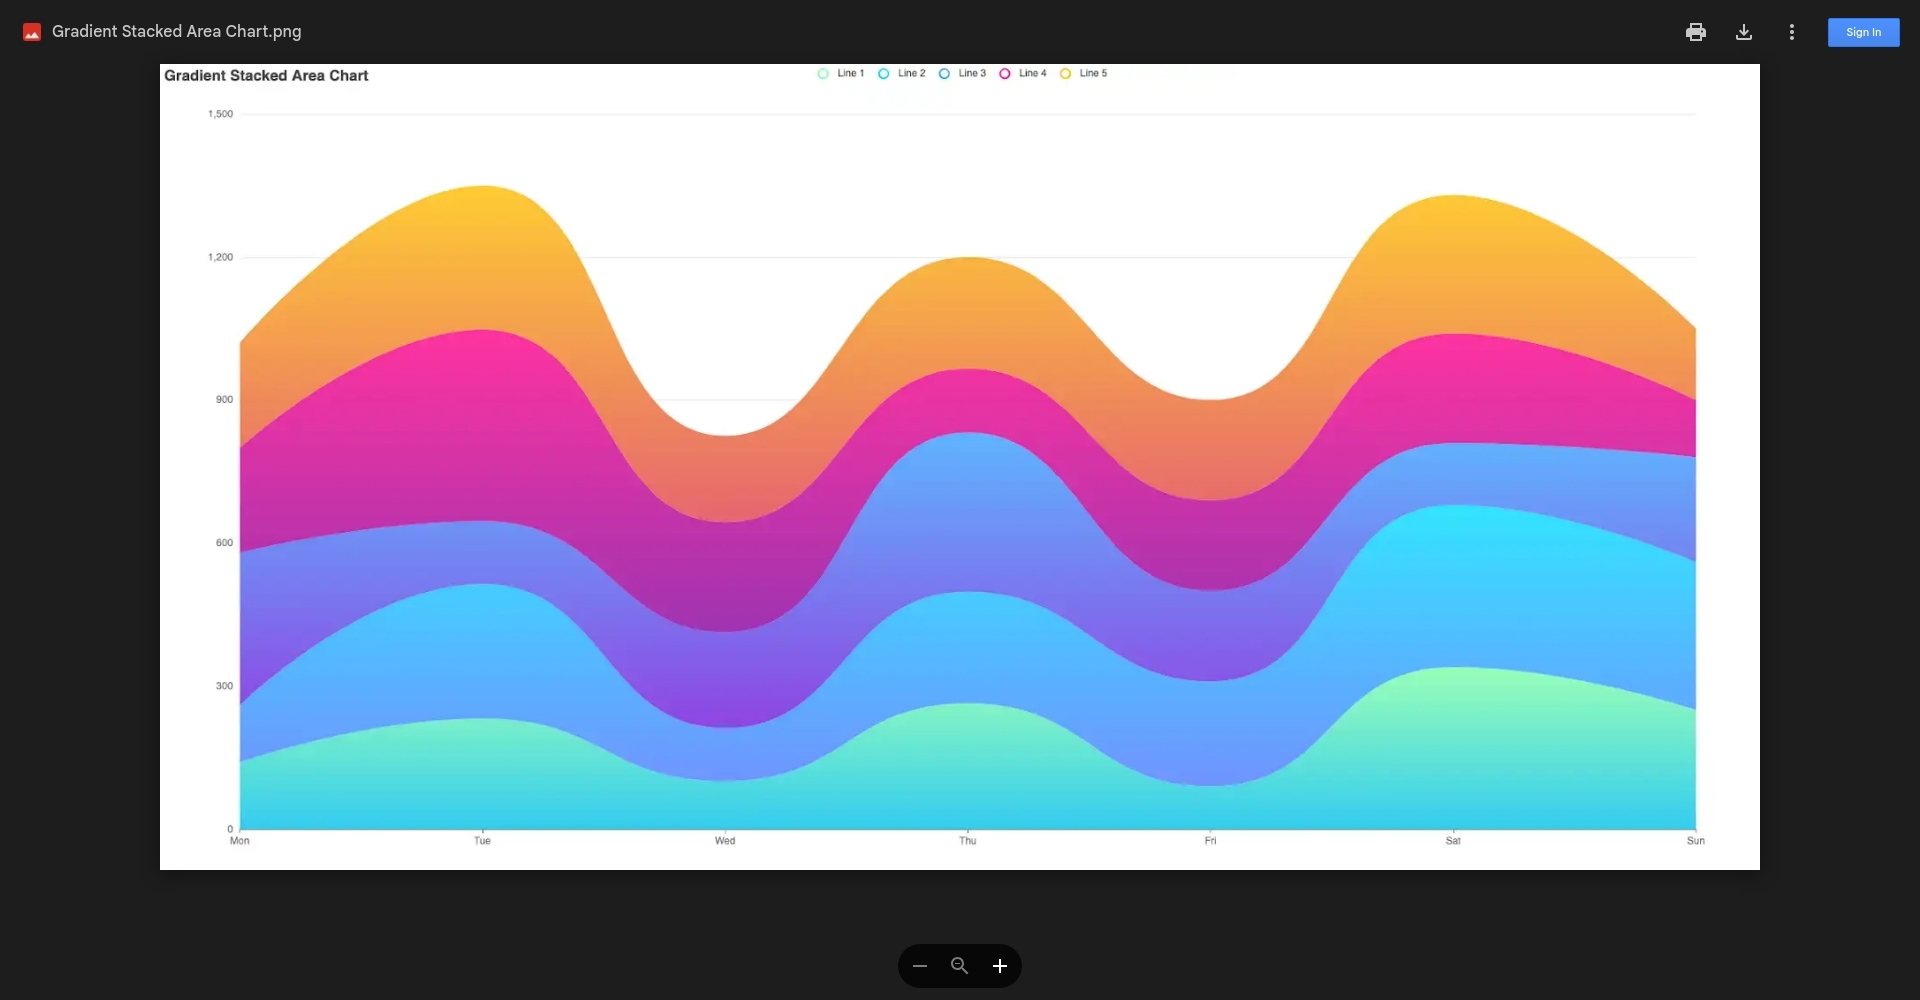Image resolution: width=1920 pixels, height=1000 pixels.
Task: Open the three-dot more actions menu
Action: coord(1791,32)
